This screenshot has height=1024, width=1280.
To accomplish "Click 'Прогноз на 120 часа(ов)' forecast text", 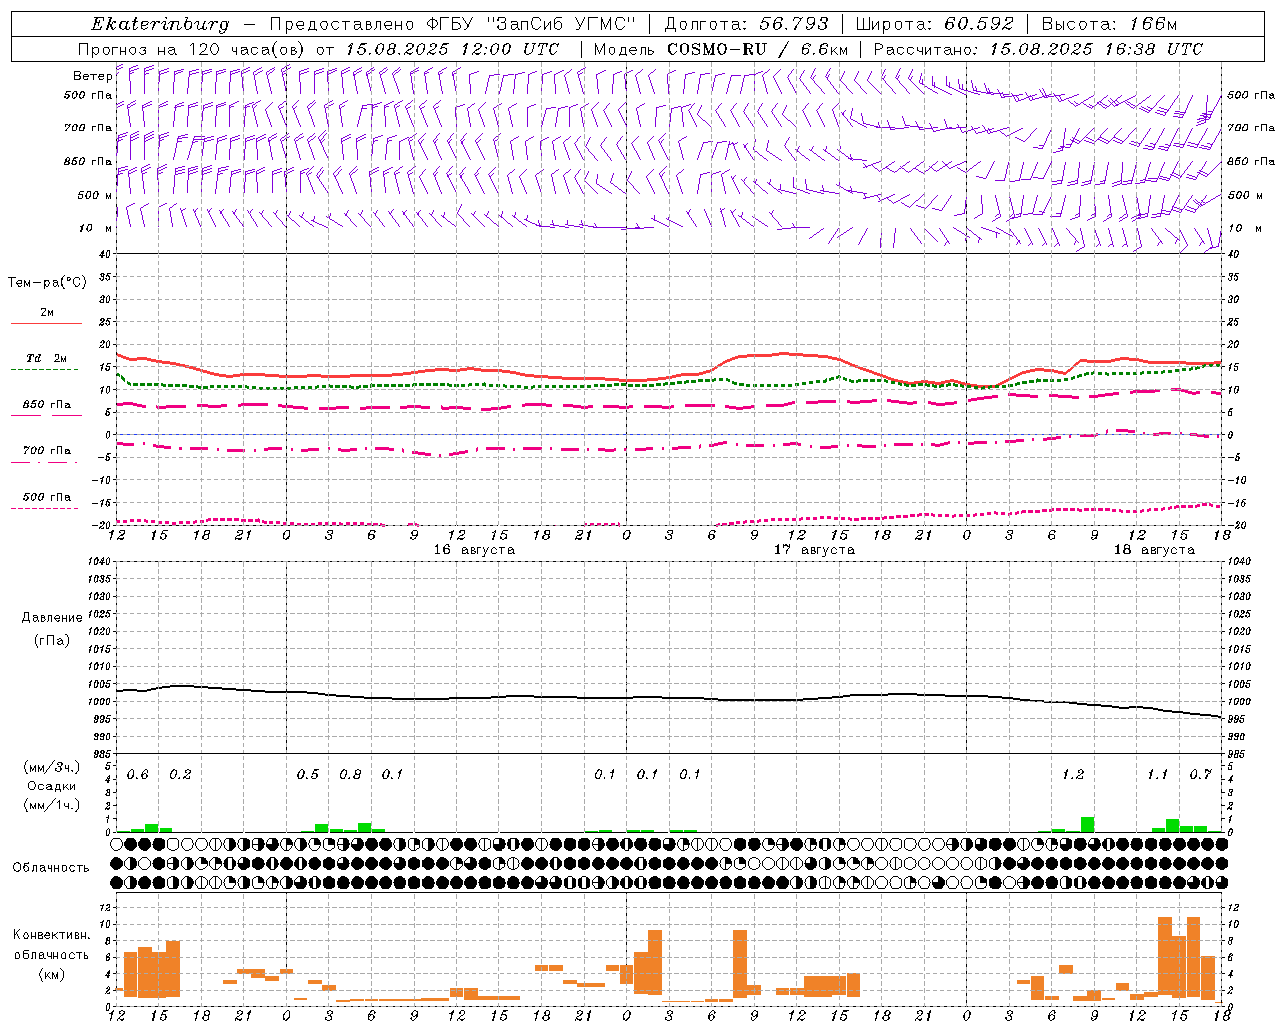I will pyautogui.click(x=192, y=49).
